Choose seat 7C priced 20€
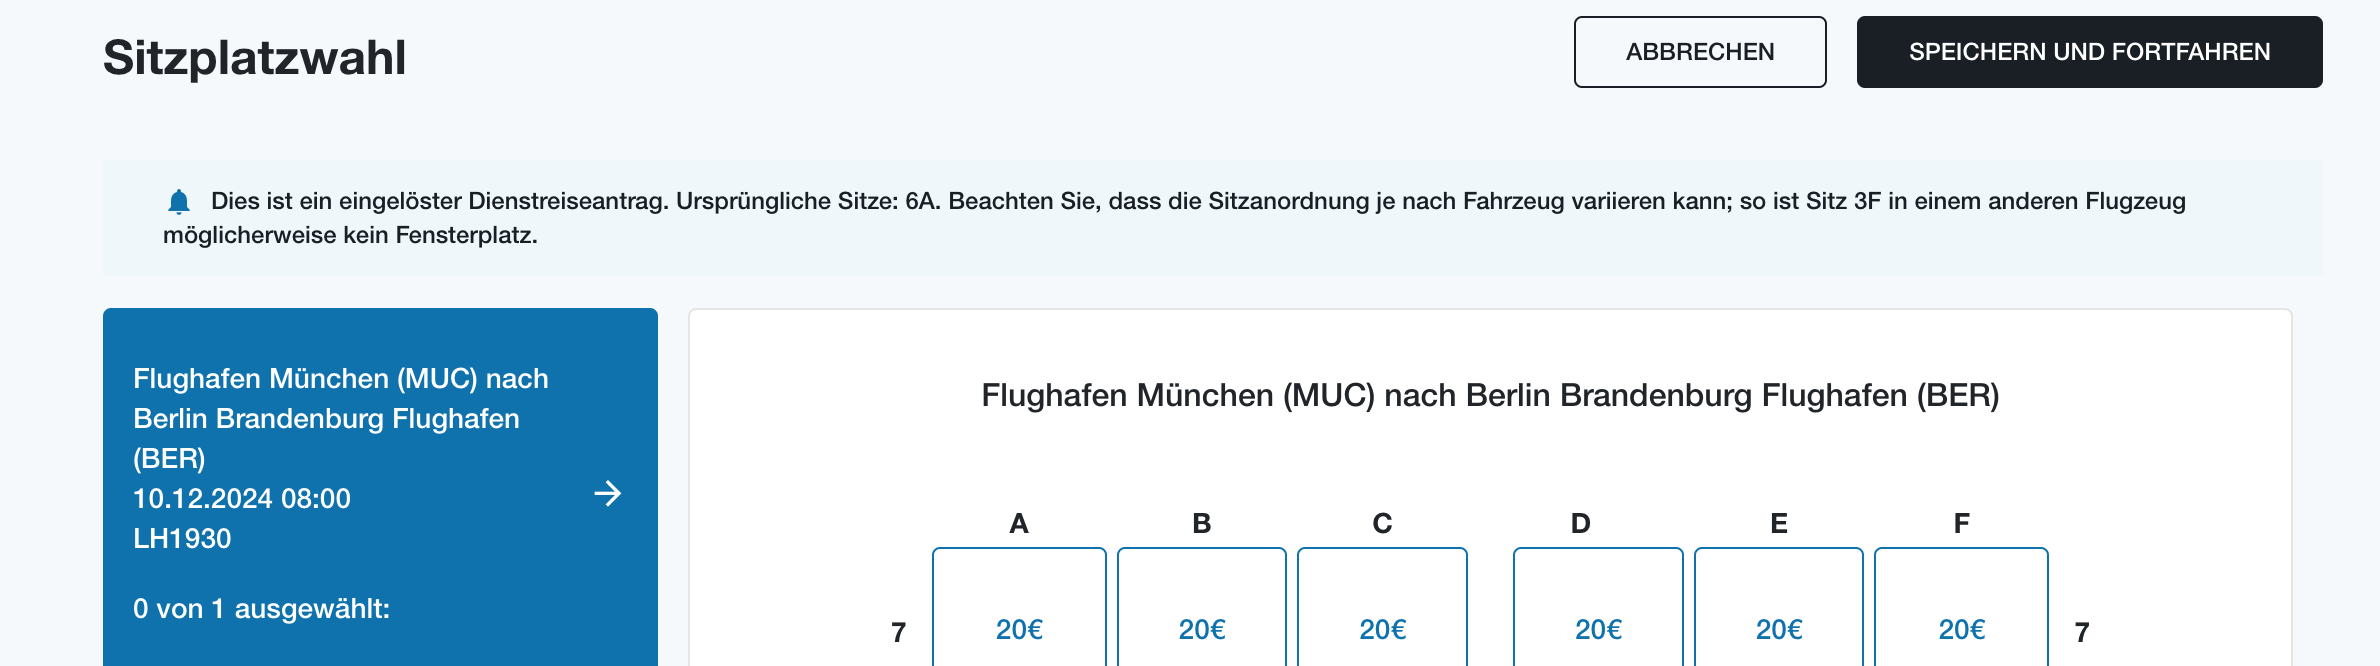Viewport: 2380px width, 666px height. coord(1382,607)
